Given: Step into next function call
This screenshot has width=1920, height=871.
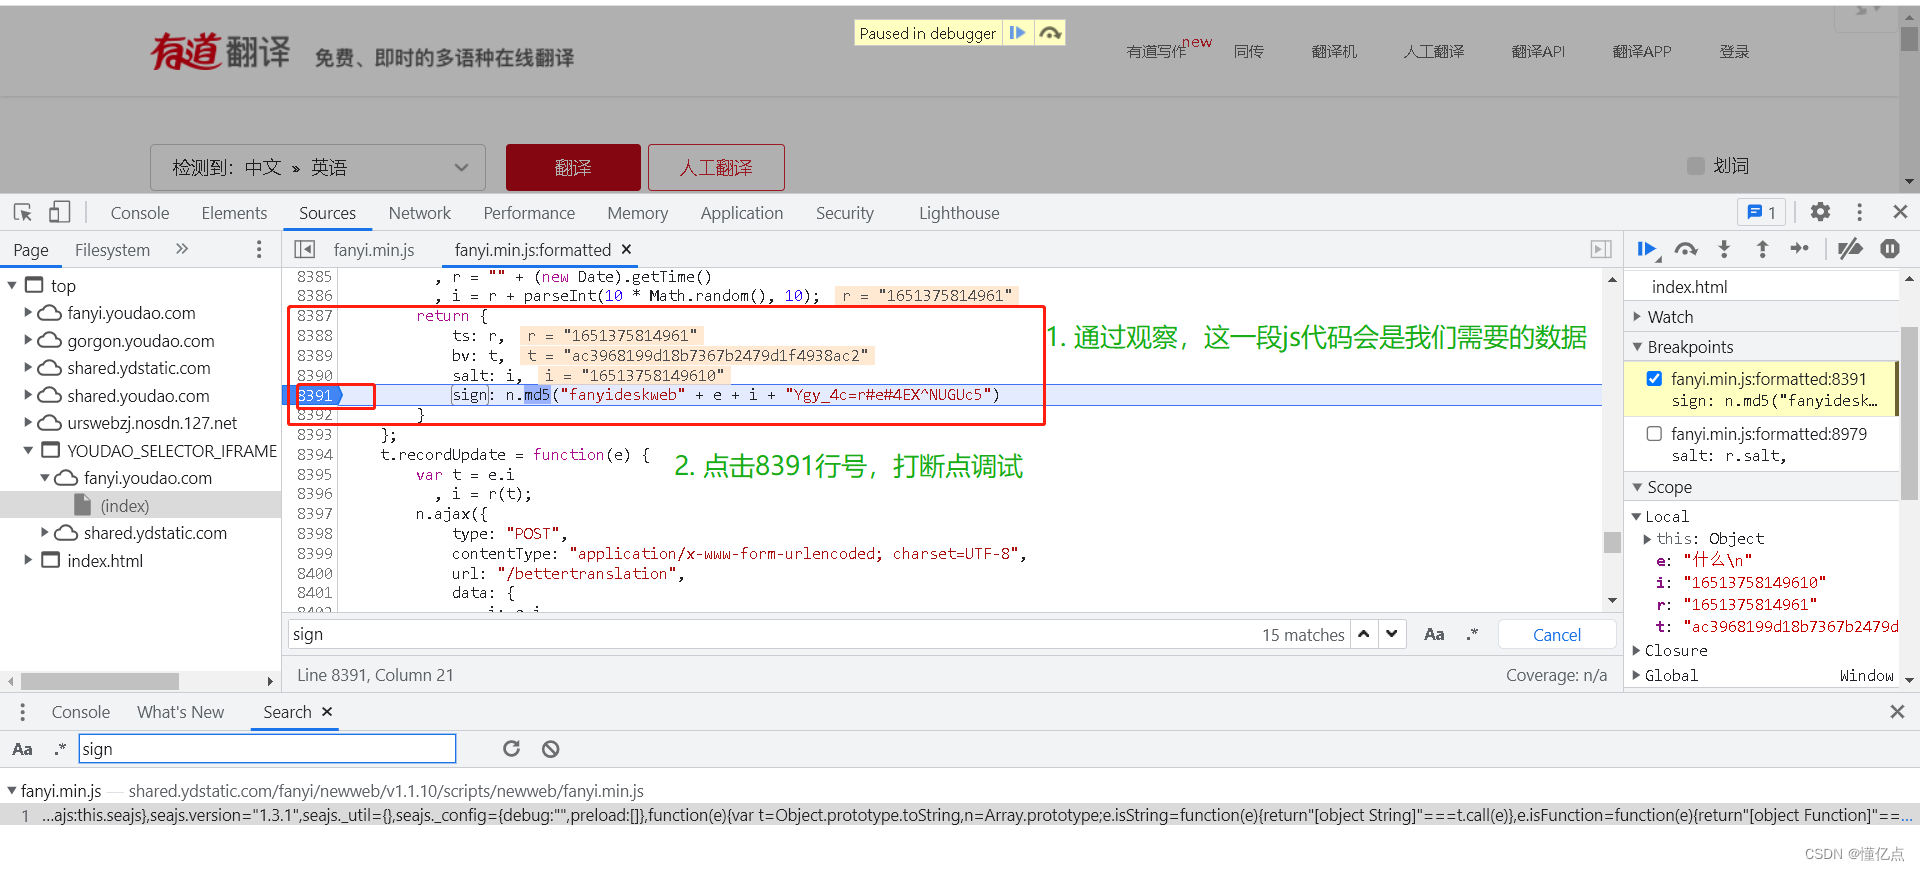Looking at the screenshot, I should tap(1724, 249).
